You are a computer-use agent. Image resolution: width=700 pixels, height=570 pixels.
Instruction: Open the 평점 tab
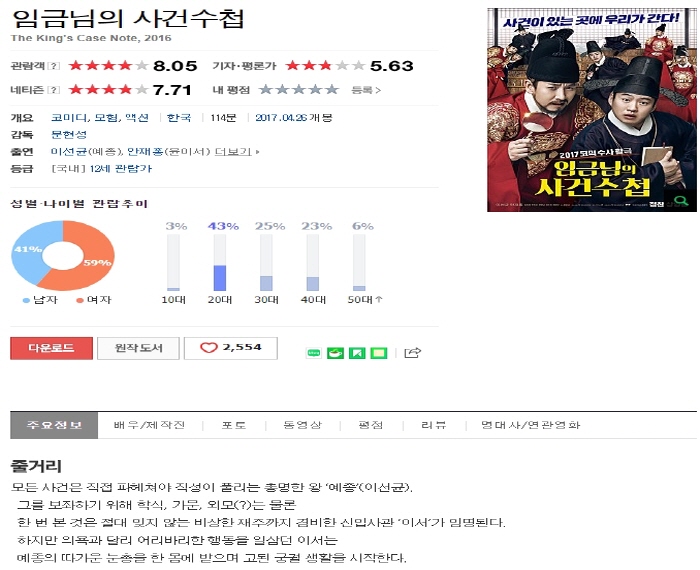[x=371, y=425]
